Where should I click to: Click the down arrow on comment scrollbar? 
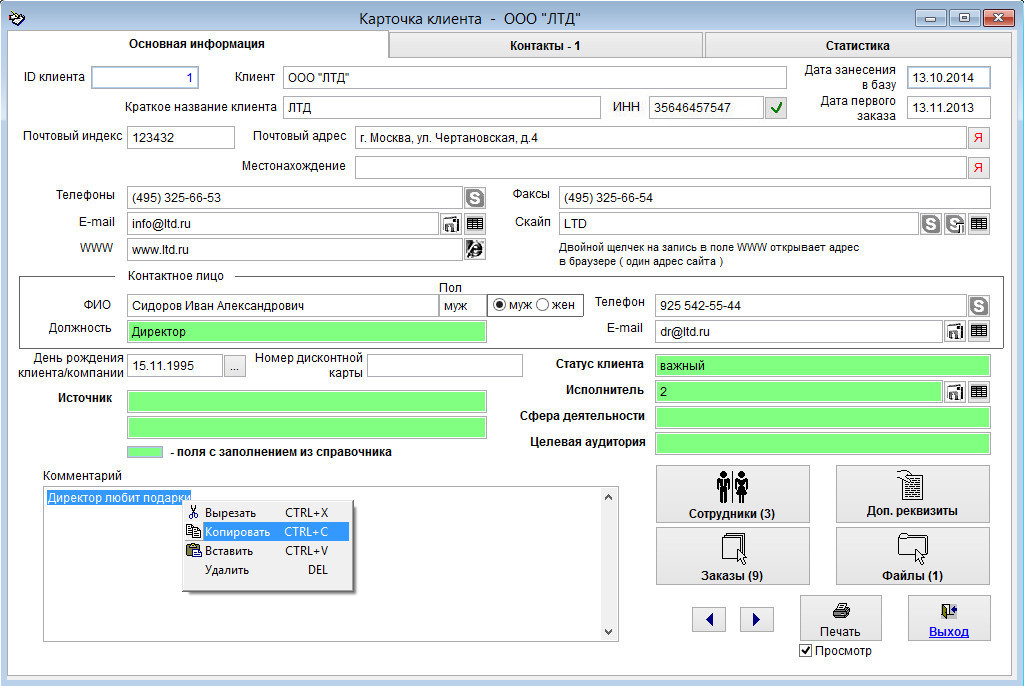coord(610,632)
